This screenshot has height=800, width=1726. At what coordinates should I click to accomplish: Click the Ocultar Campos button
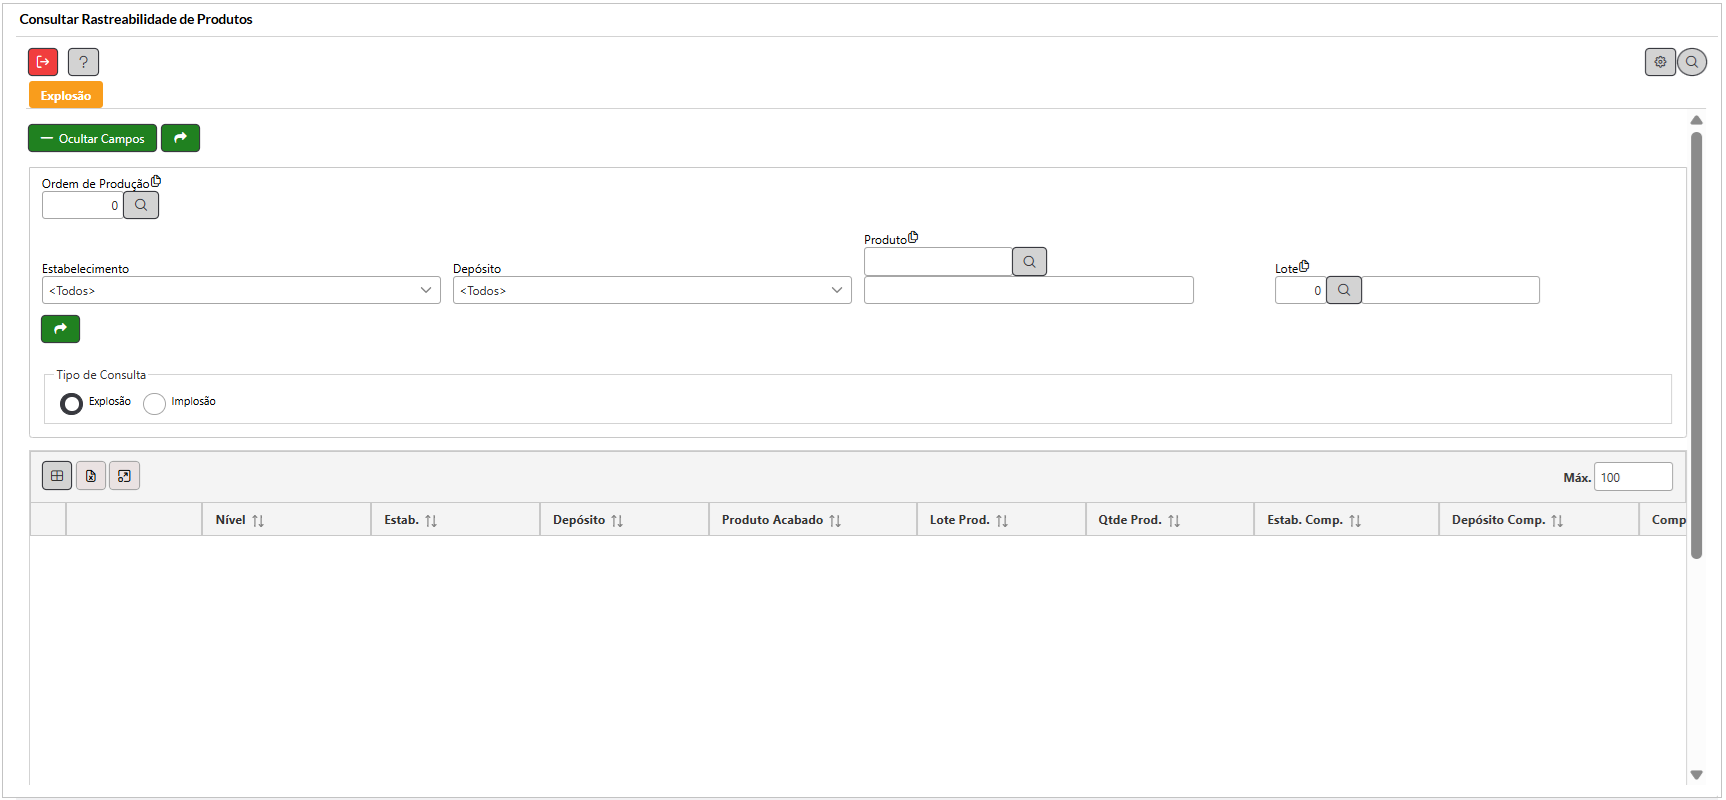click(x=92, y=138)
